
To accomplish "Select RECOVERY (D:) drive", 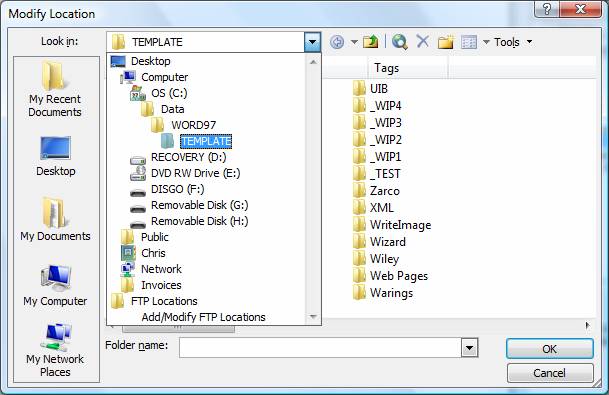I will coord(178,157).
